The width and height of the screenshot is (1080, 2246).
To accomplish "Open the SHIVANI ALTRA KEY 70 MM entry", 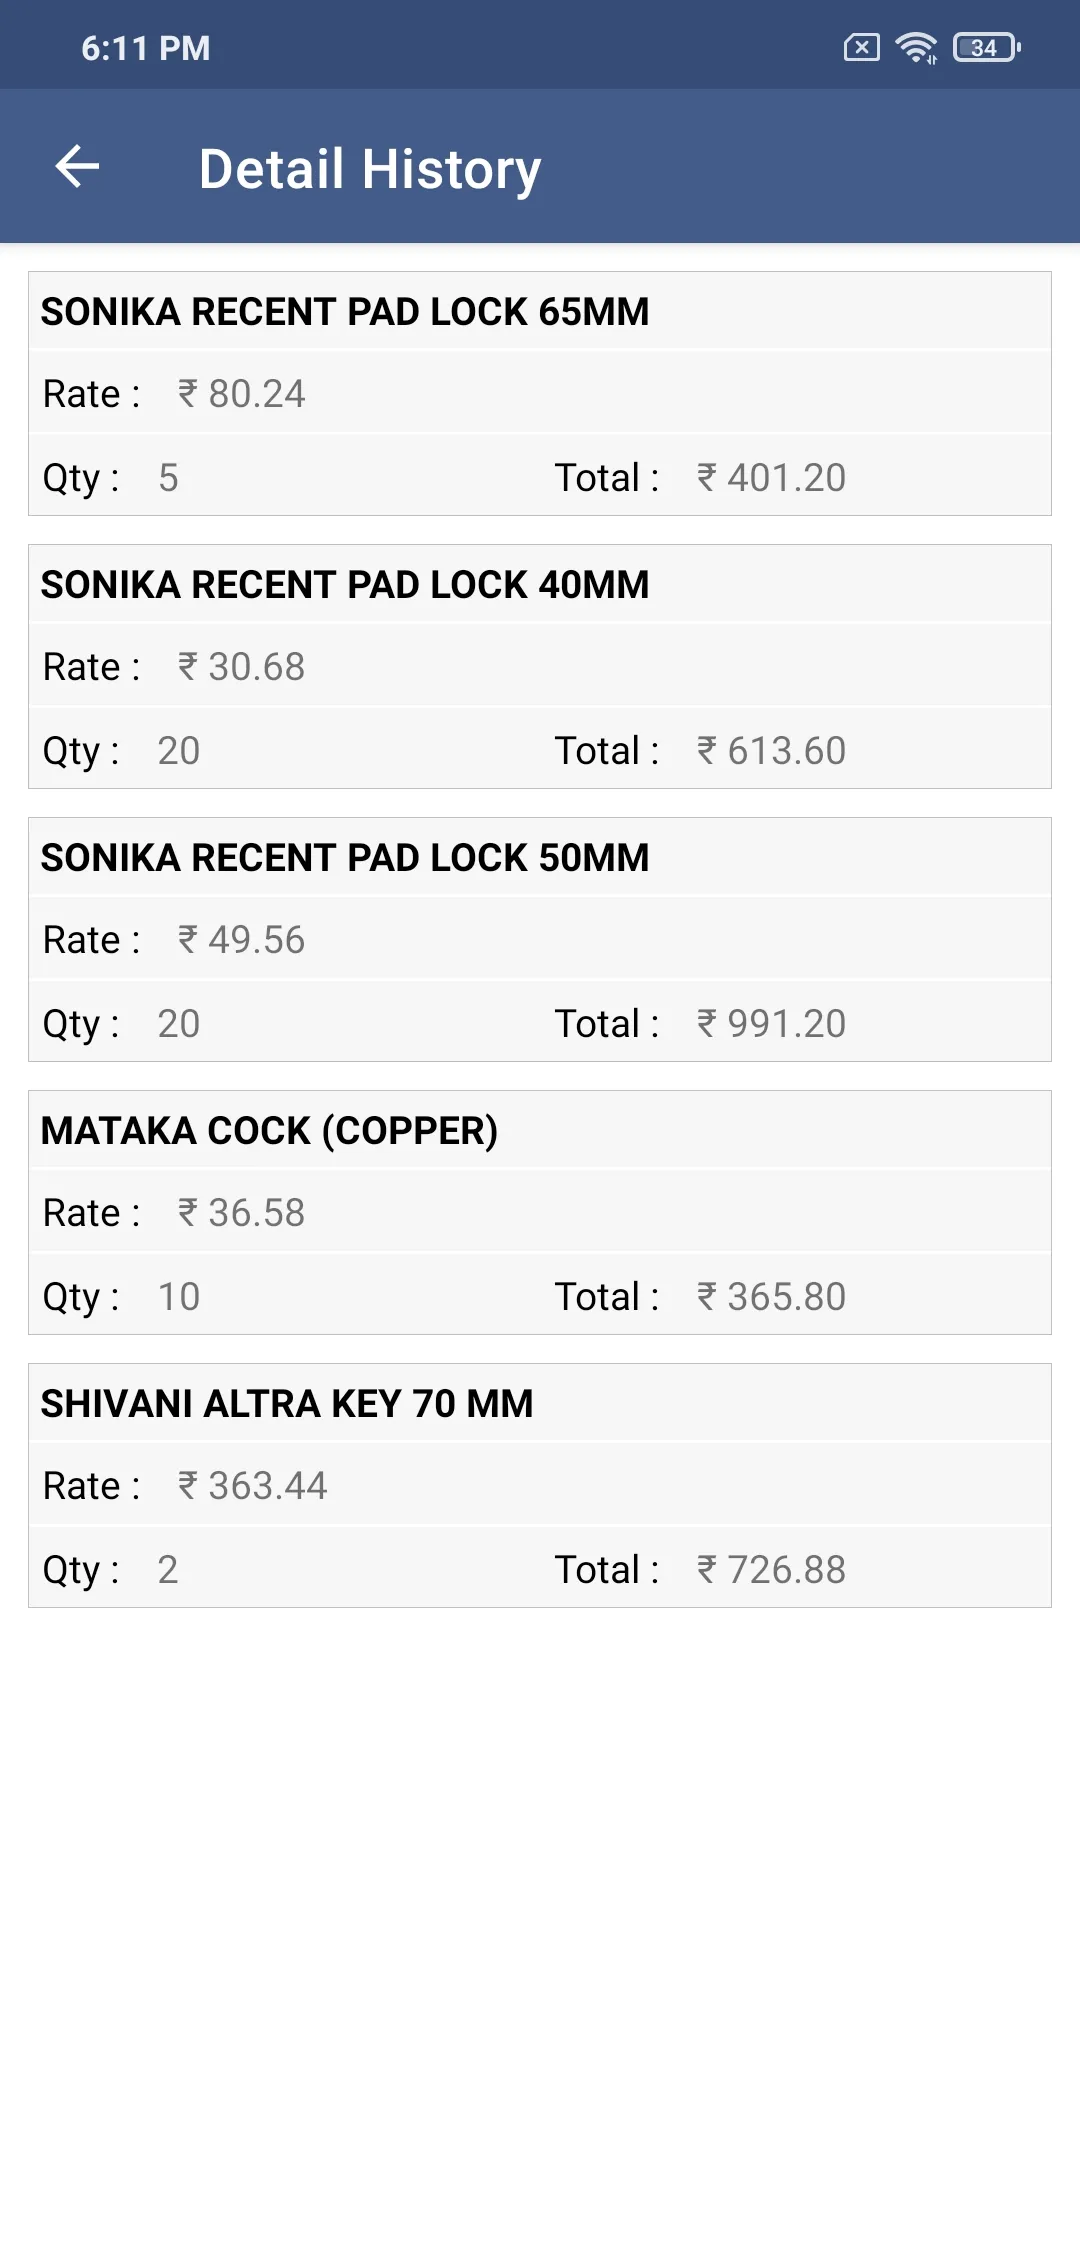I will 287,1404.
